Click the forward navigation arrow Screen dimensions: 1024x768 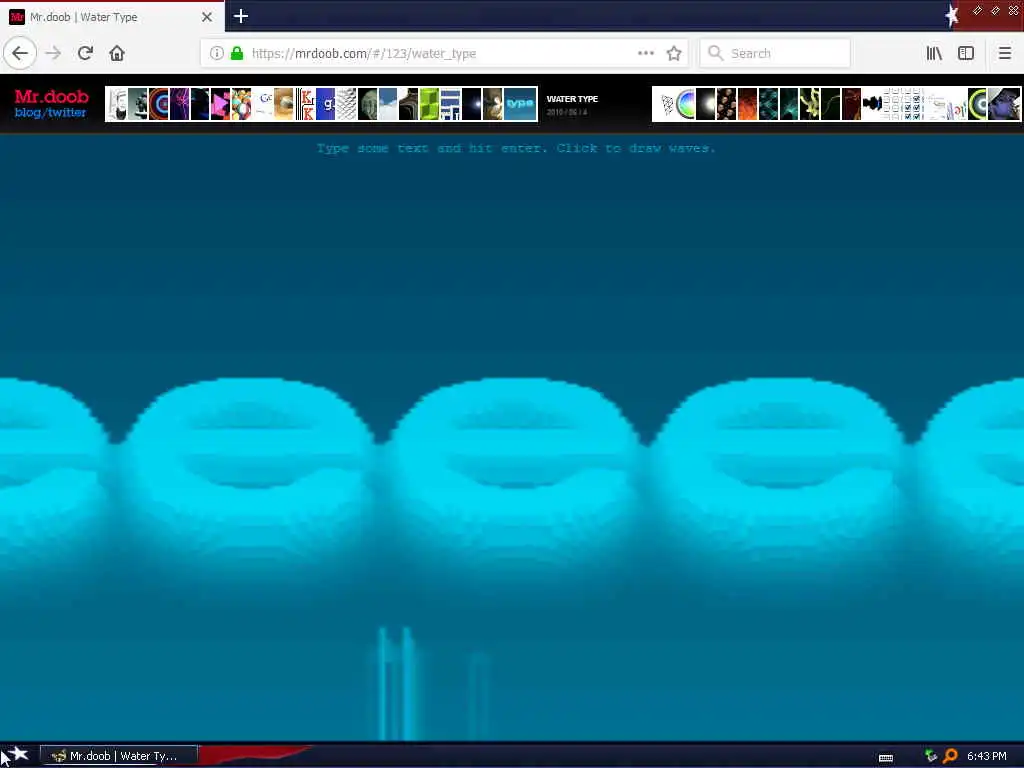pyautogui.click(x=53, y=53)
